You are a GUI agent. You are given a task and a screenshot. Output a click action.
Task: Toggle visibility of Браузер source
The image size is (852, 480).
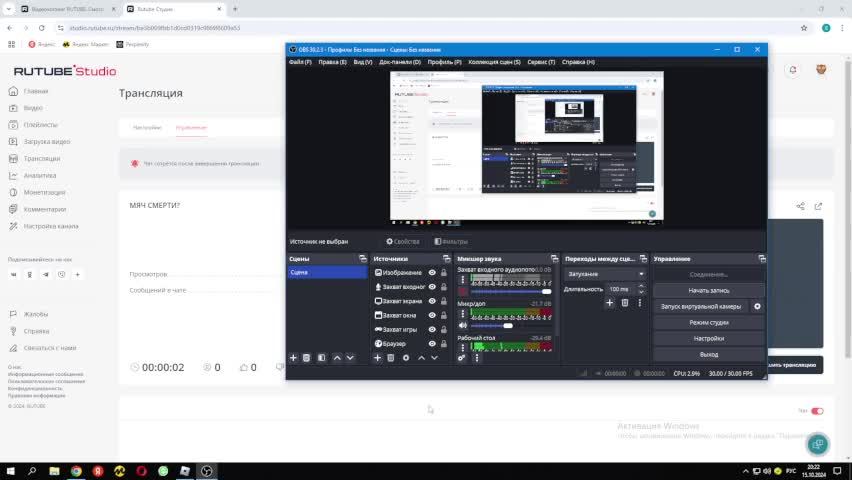point(432,343)
